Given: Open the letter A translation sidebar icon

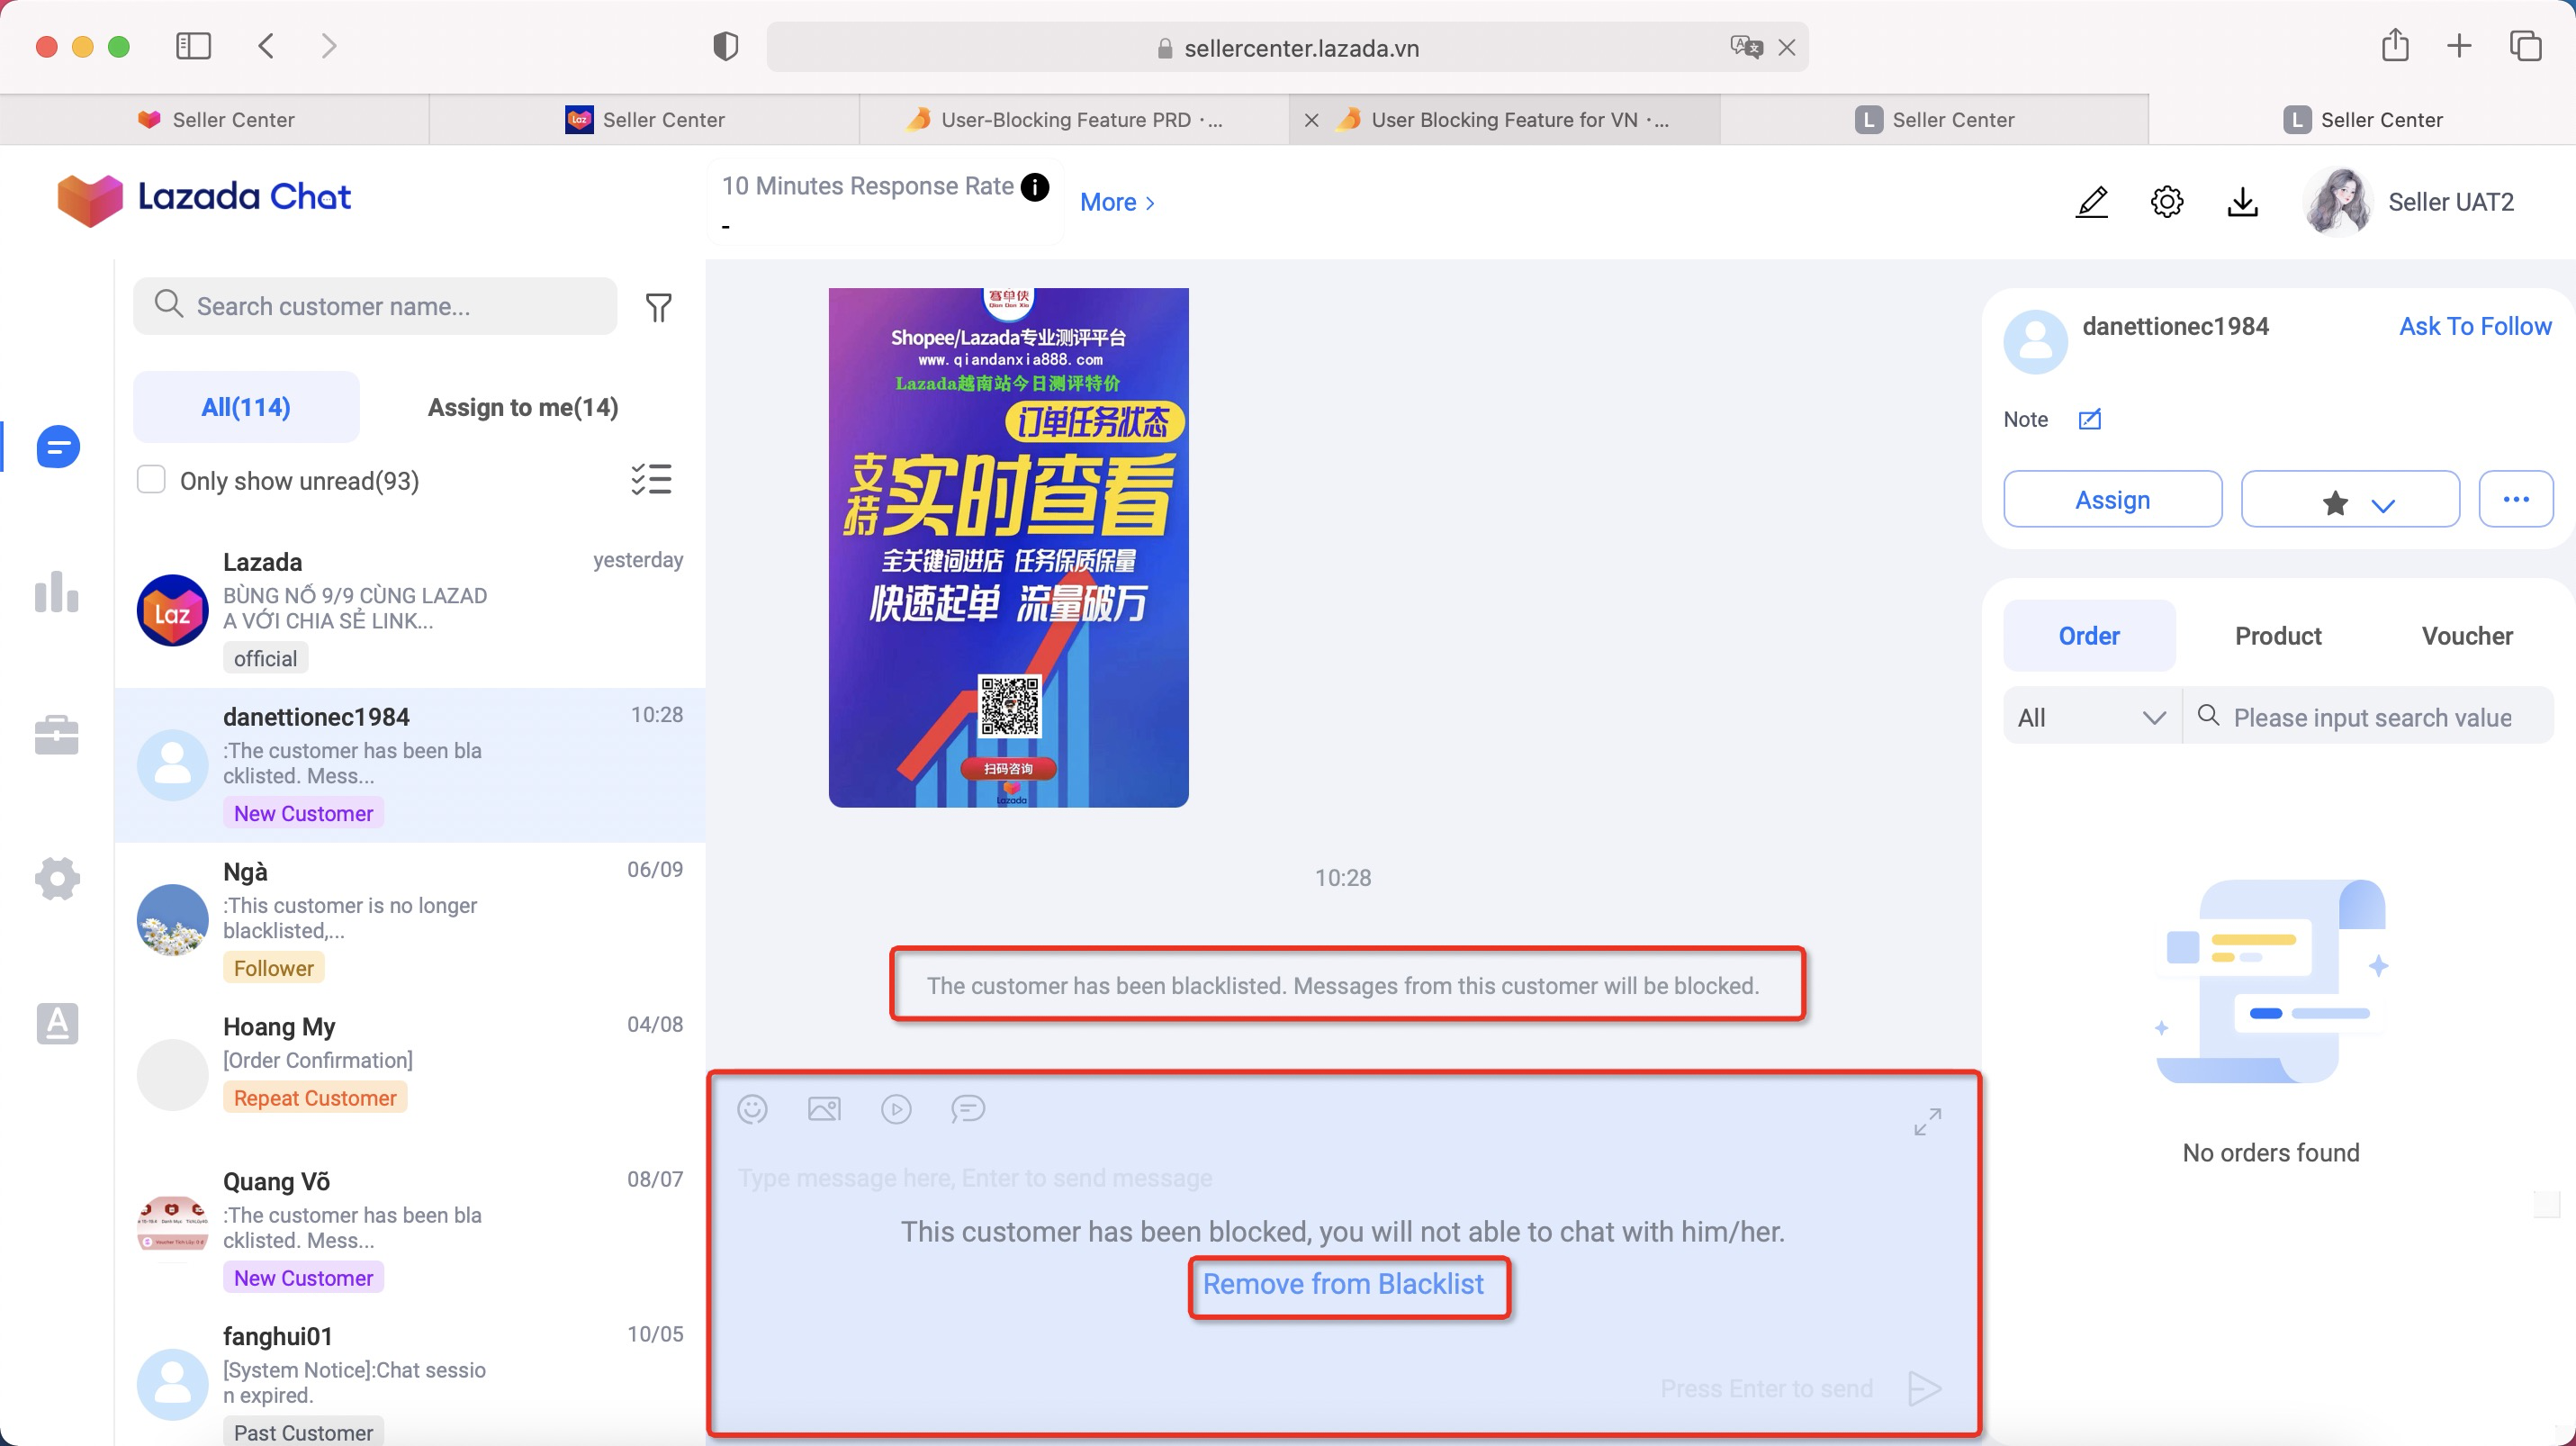Looking at the screenshot, I should [x=57, y=1023].
